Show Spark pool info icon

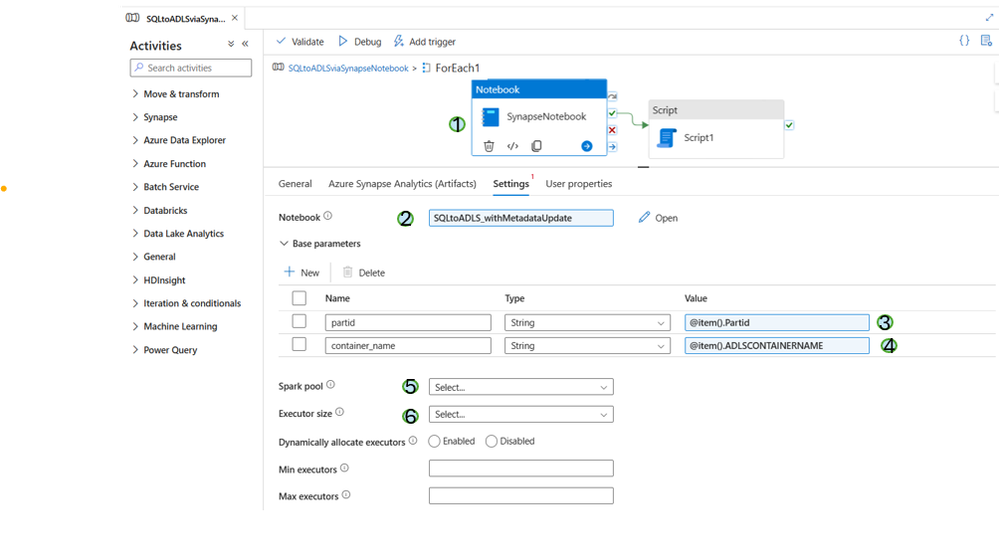(x=331, y=385)
